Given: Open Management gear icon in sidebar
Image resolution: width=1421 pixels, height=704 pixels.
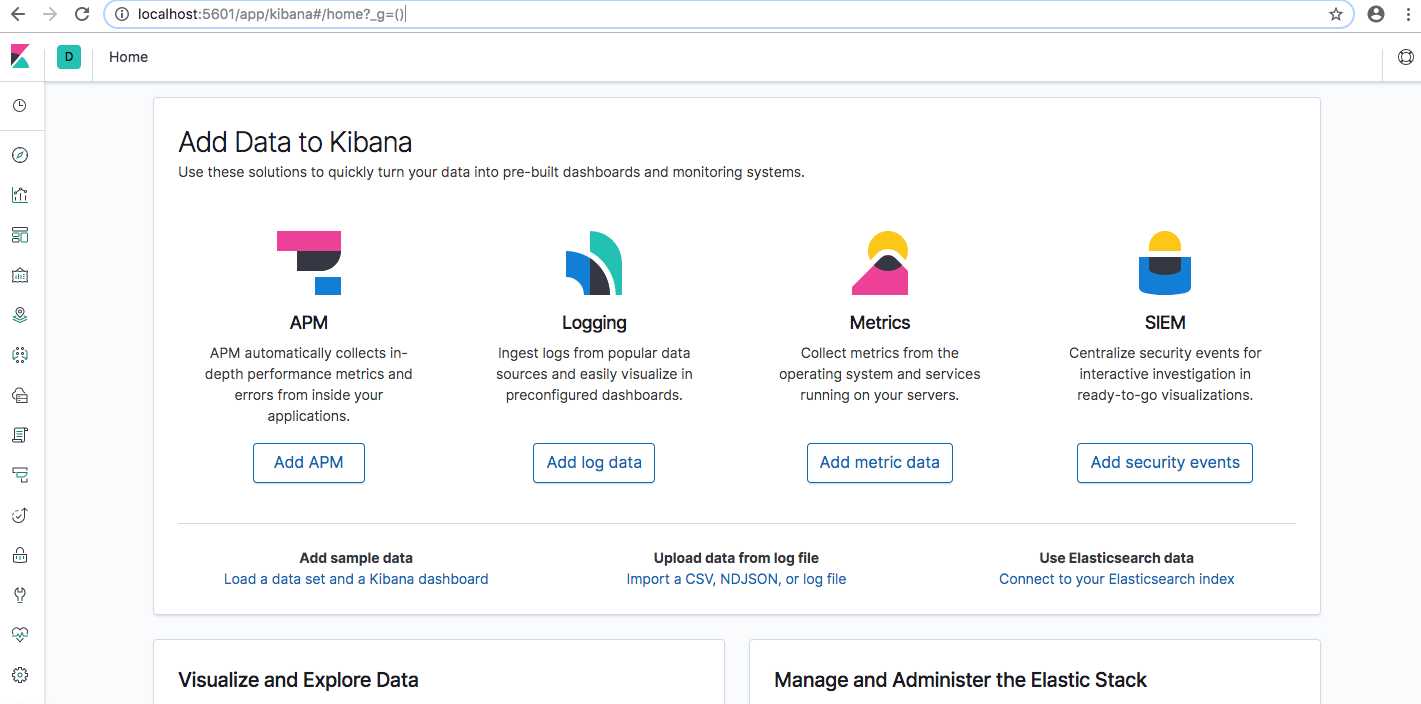Looking at the screenshot, I should tap(20, 675).
